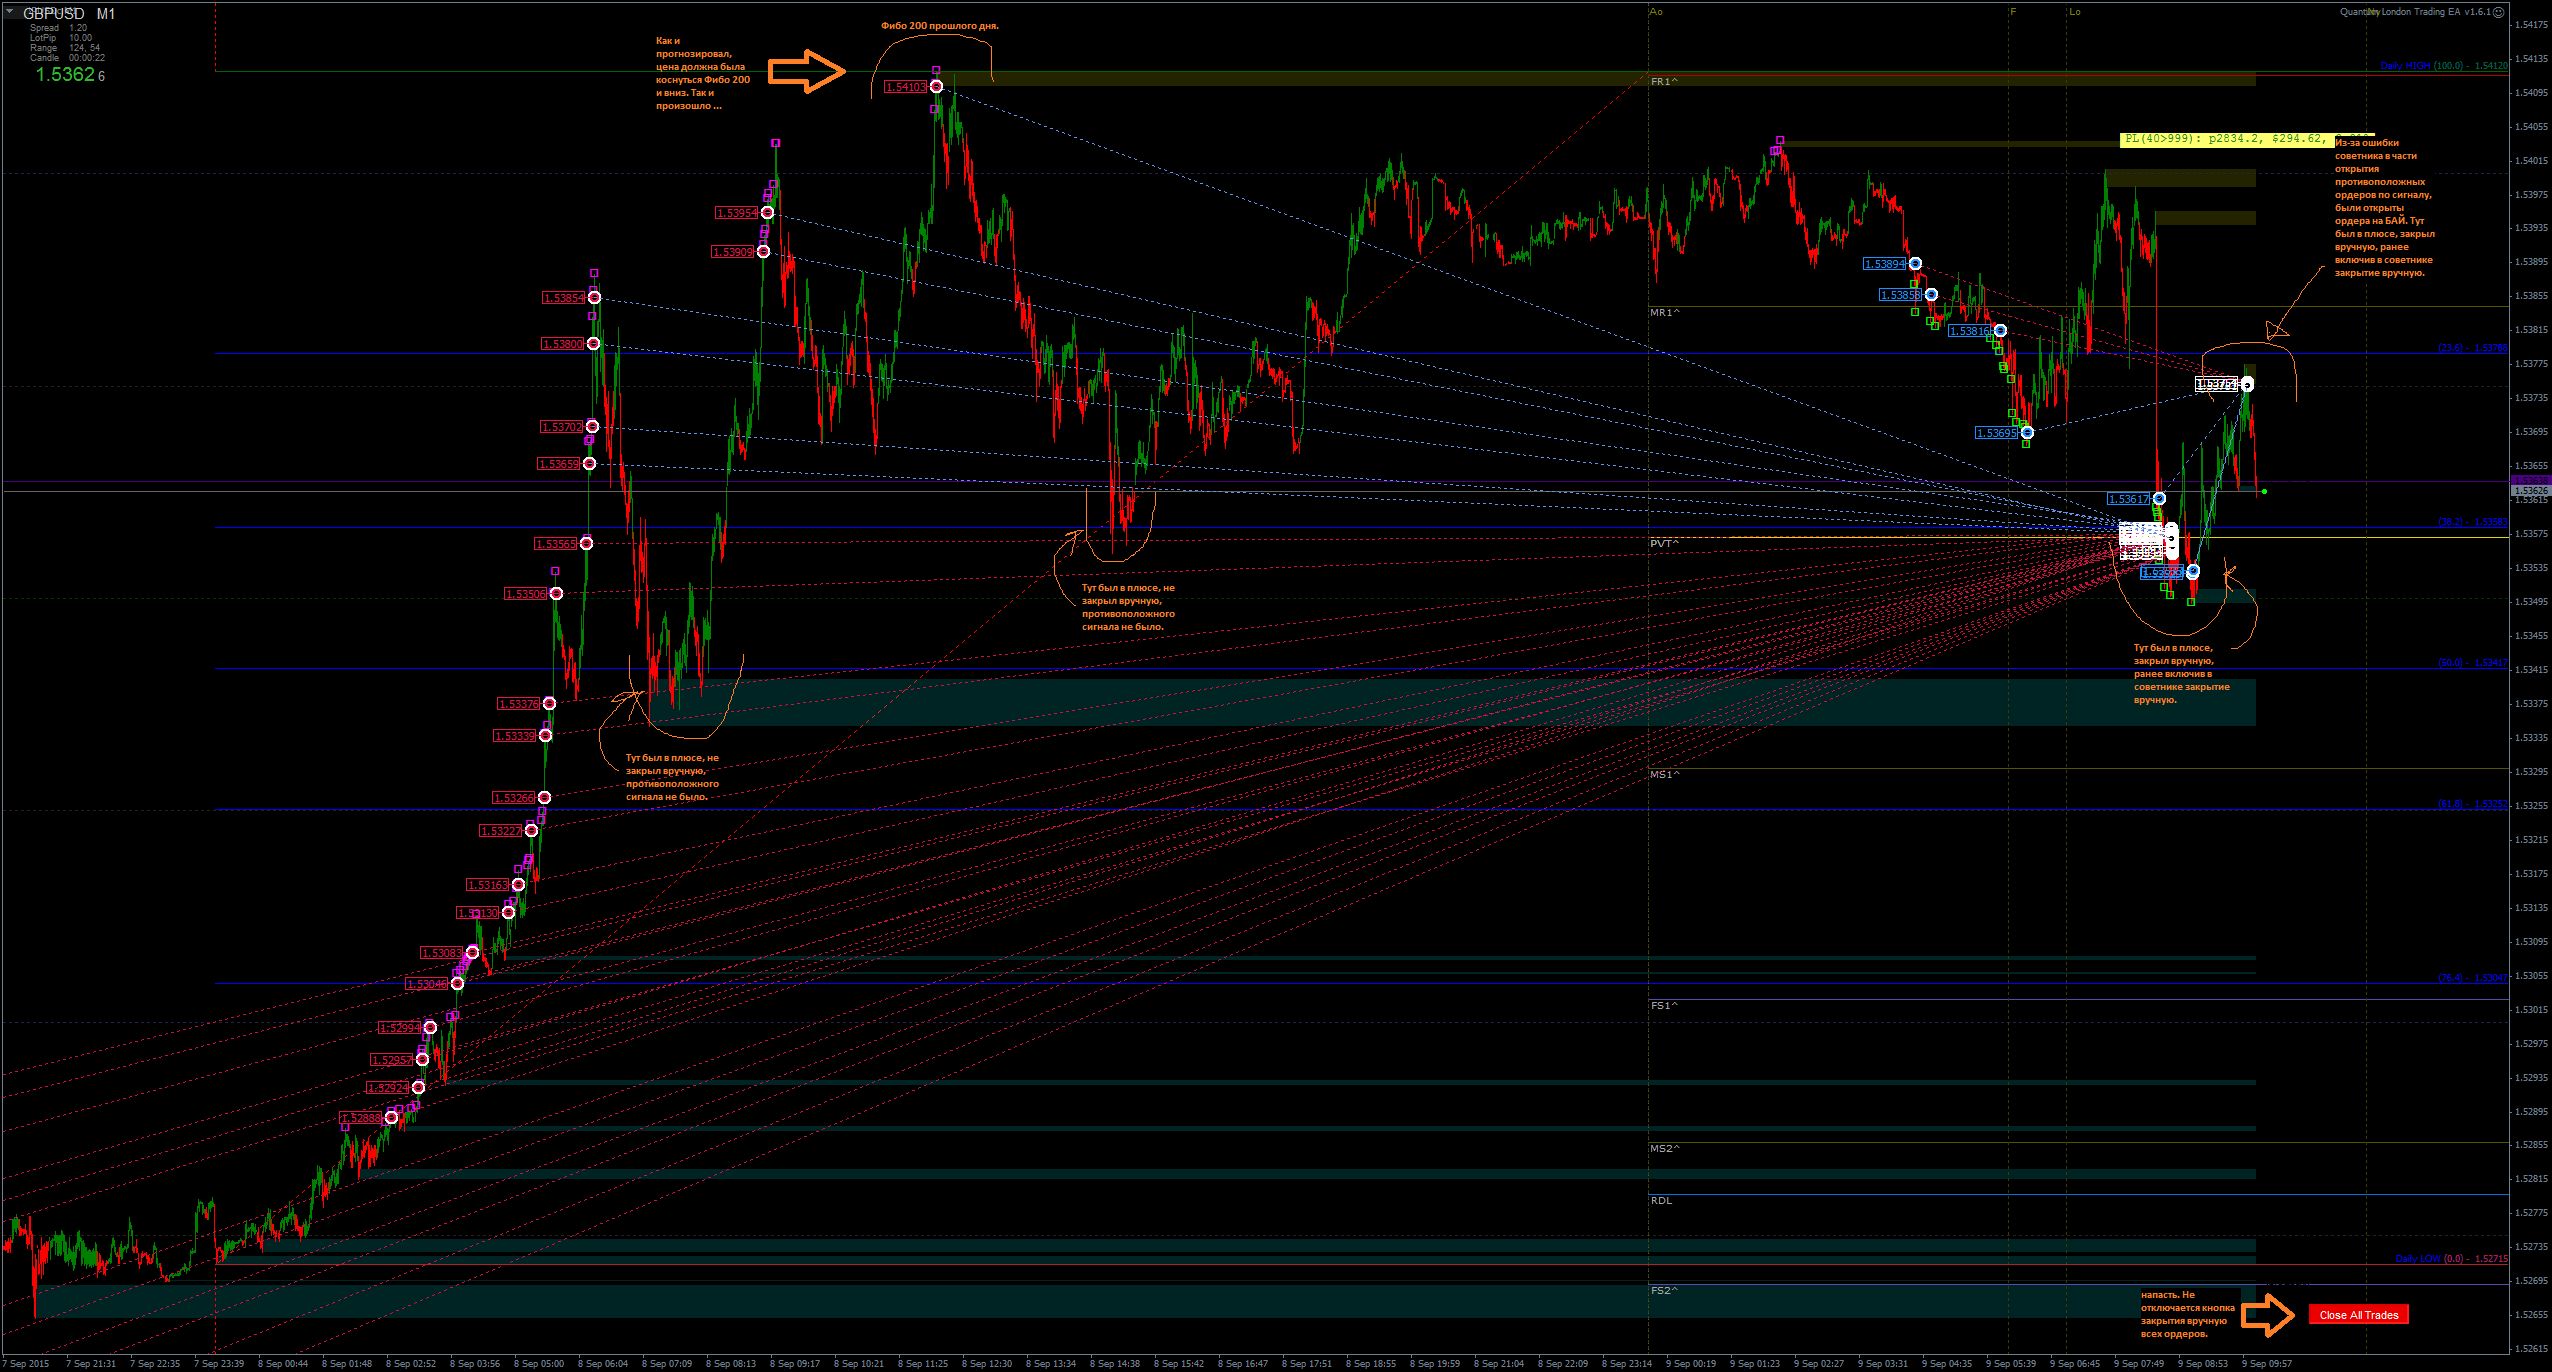Click the current price tag 1.53626 on the price scale
Screen dimensions: 2552x1372
click(x=2530, y=491)
